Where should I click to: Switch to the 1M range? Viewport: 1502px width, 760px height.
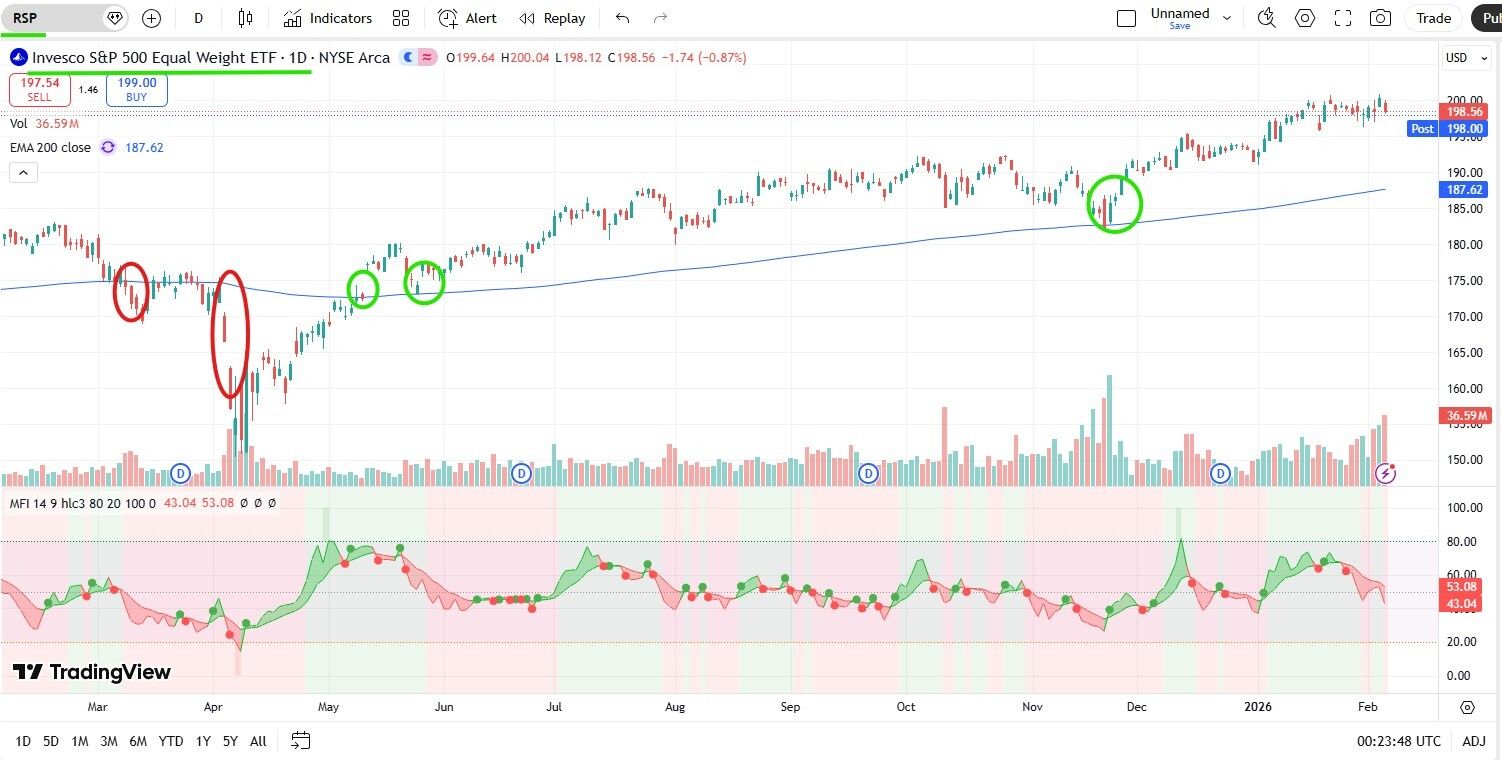click(80, 741)
